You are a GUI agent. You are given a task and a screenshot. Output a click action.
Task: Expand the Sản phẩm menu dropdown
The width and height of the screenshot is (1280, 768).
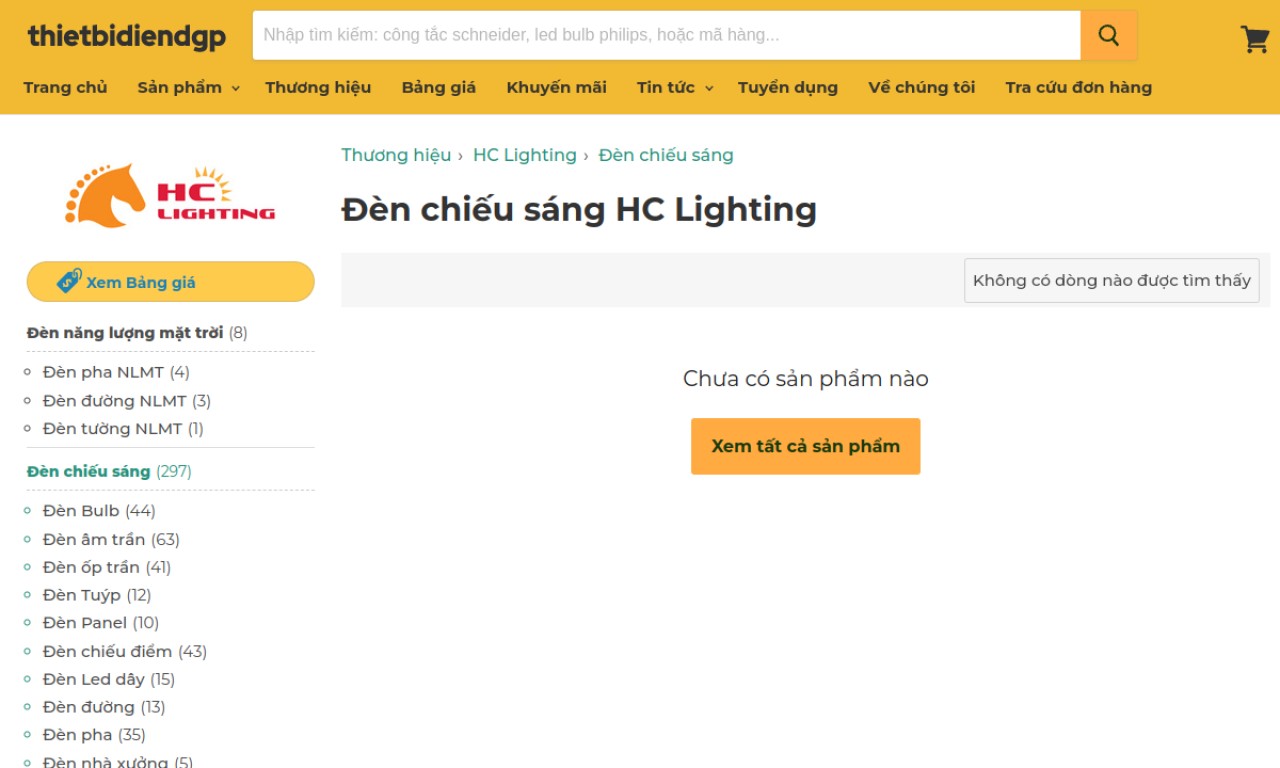pos(188,87)
